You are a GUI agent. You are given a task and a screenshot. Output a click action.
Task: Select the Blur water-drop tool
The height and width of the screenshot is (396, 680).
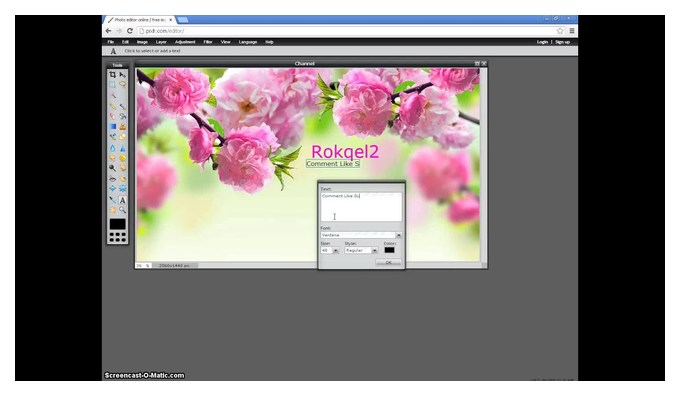[x=112, y=148]
